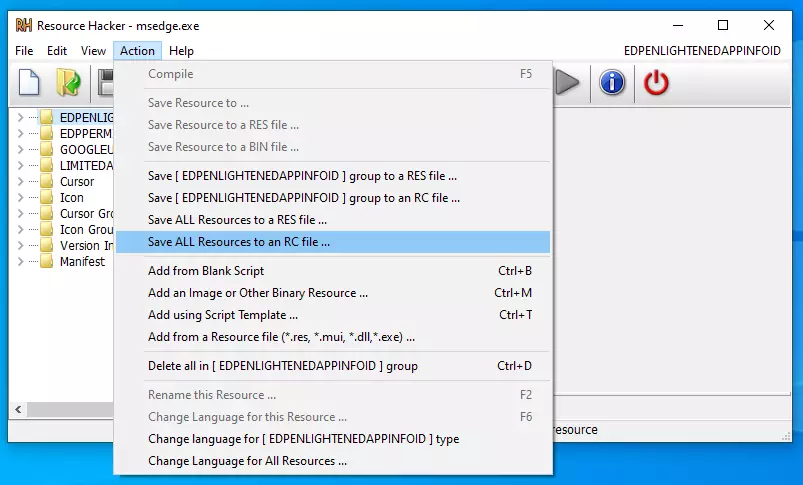Click the tree scrollbar left arrow
Image resolution: width=803 pixels, height=485 pixels.
pos(18,409)
